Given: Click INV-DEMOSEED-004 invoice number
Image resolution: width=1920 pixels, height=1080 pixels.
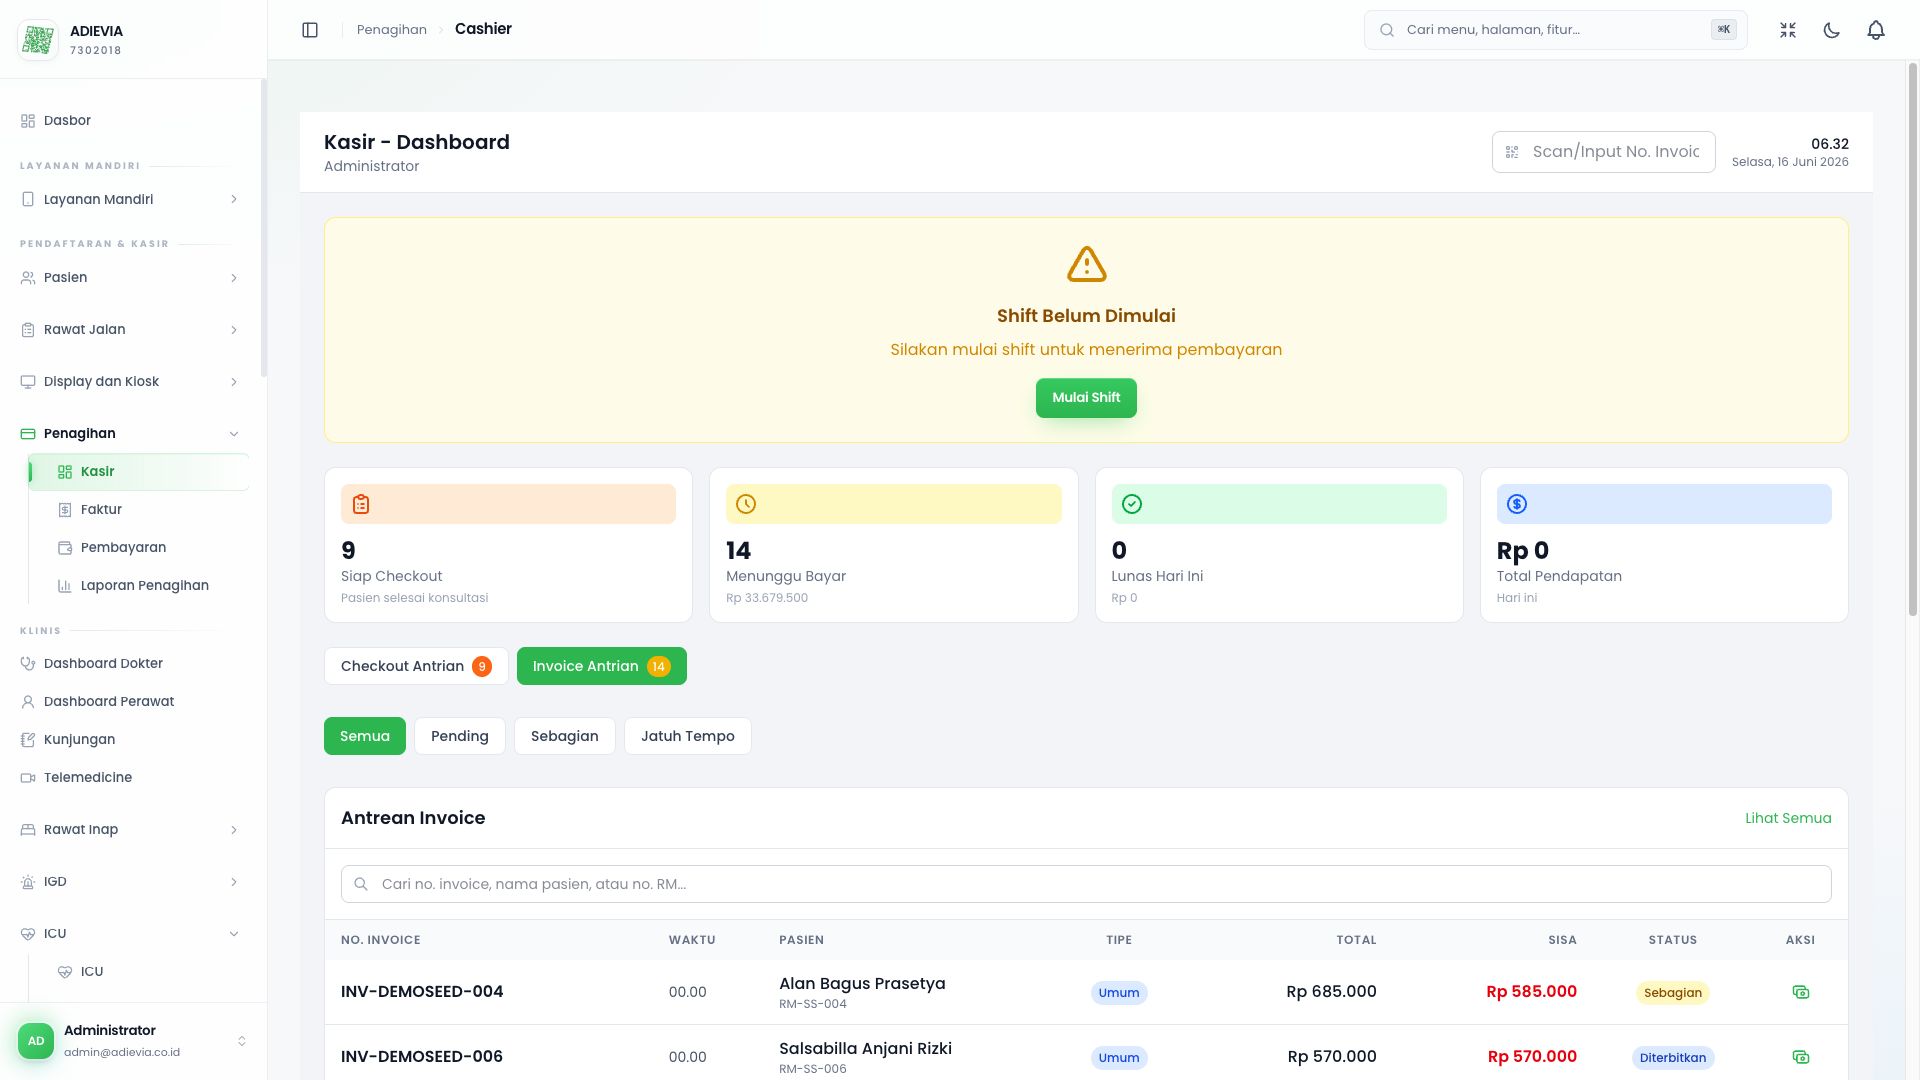Looking at the screenshot, I should [x=422, y=992].
